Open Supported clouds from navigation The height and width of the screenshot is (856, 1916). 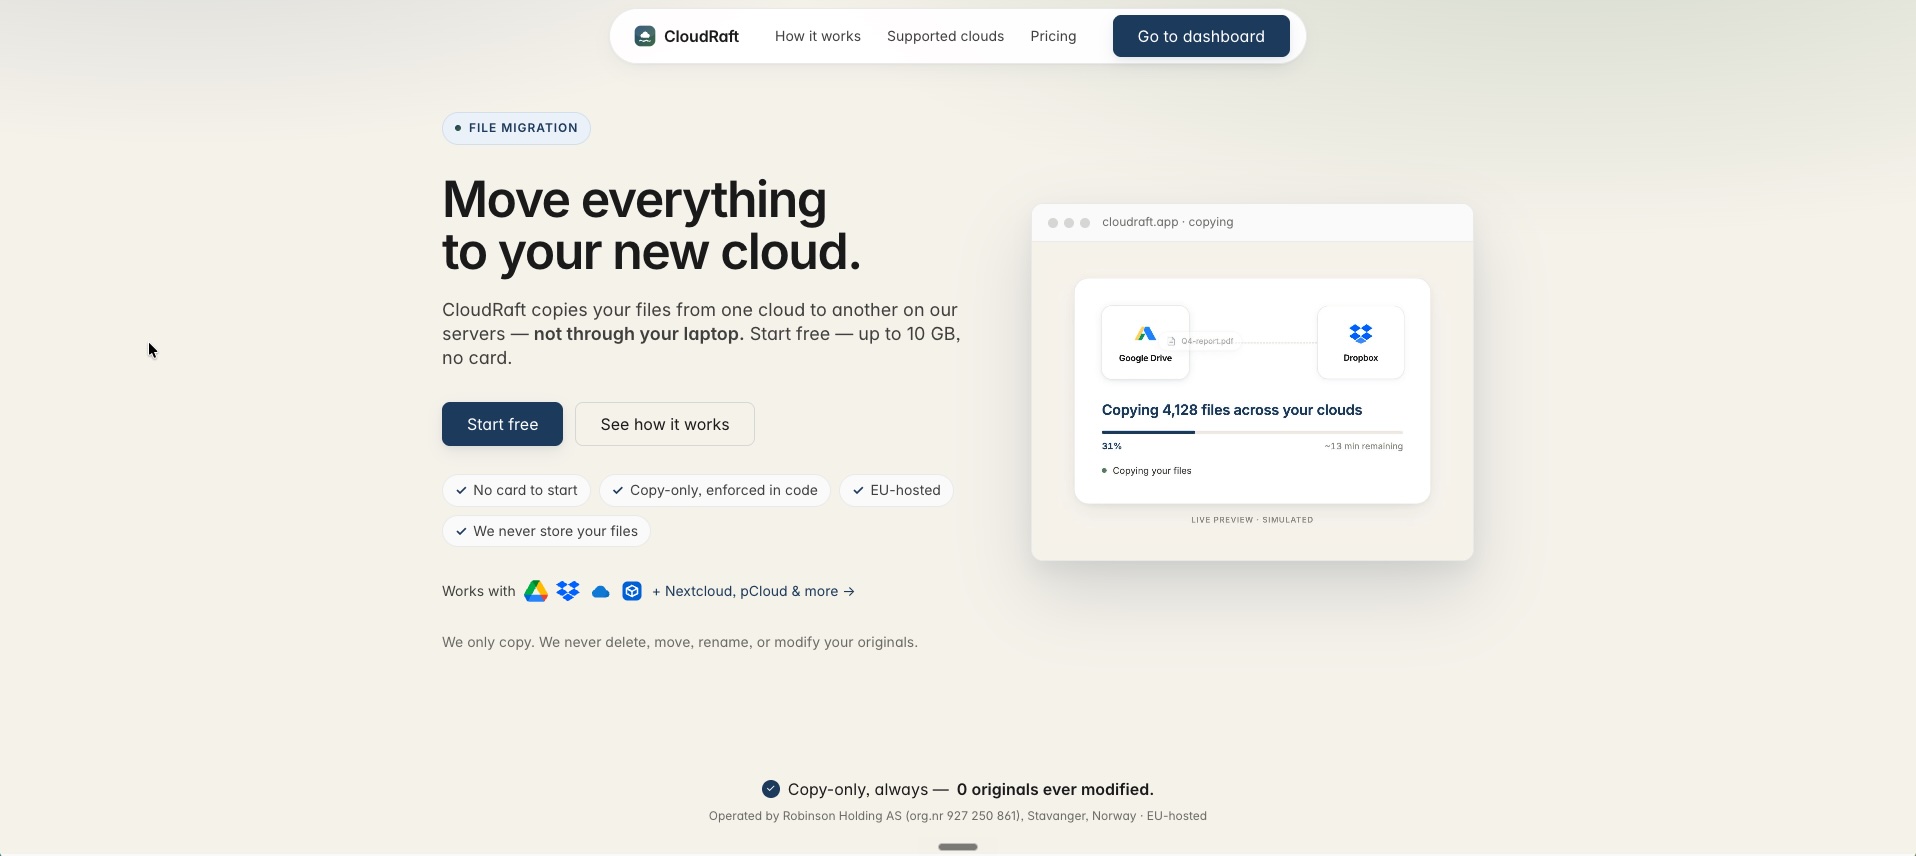click(x=945, y=36)
